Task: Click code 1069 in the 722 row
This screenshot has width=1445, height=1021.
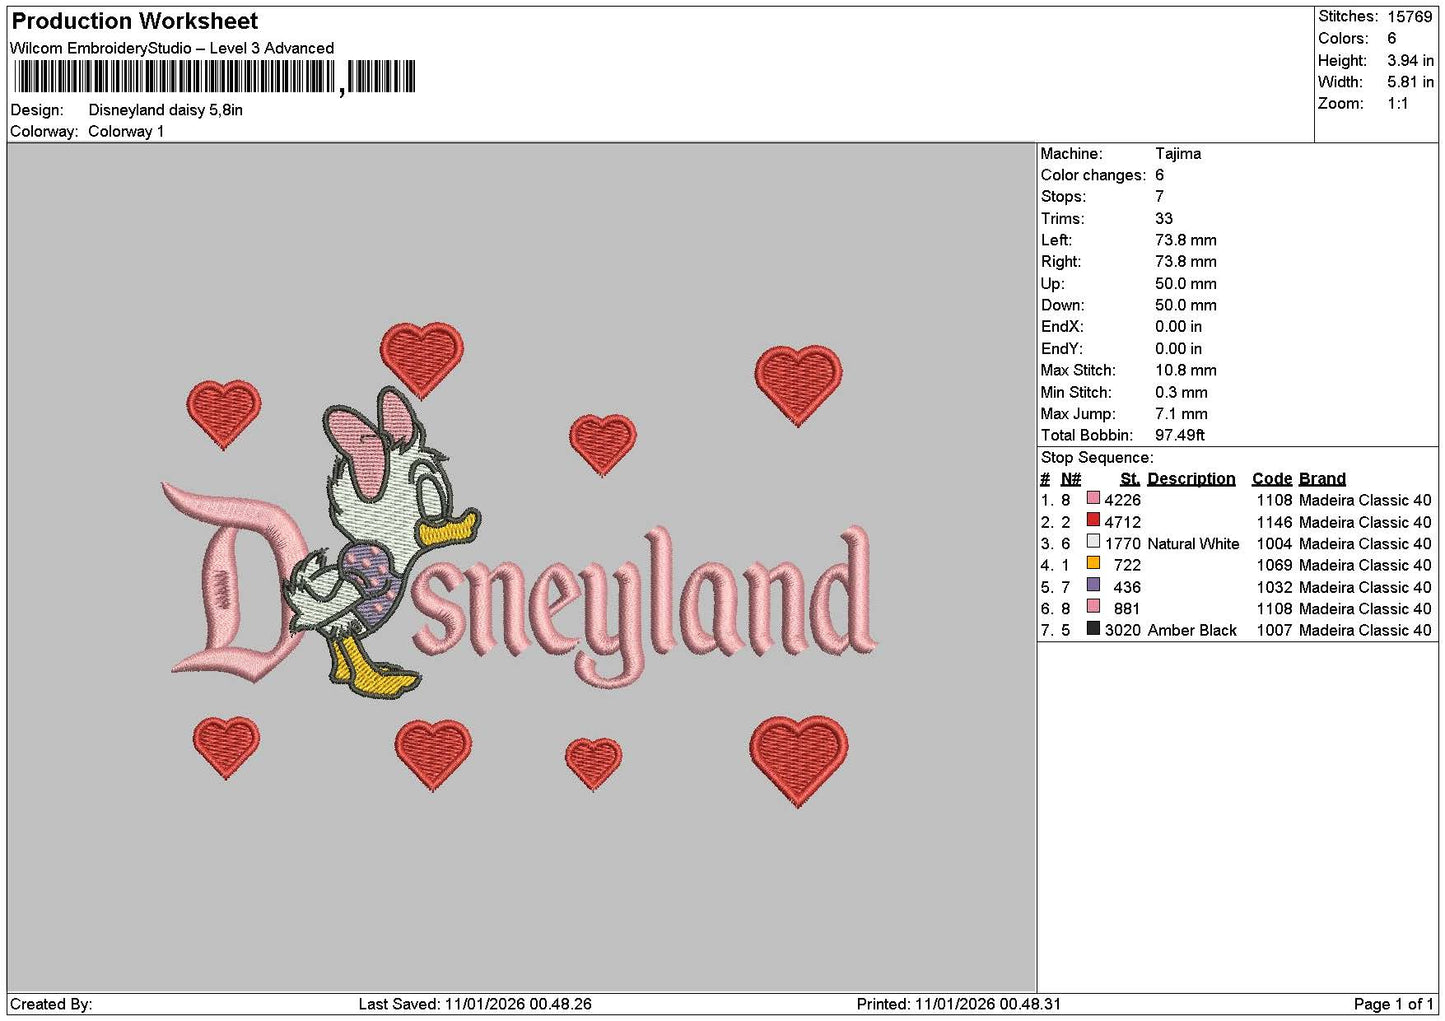Action: [x=1275, y=565]
